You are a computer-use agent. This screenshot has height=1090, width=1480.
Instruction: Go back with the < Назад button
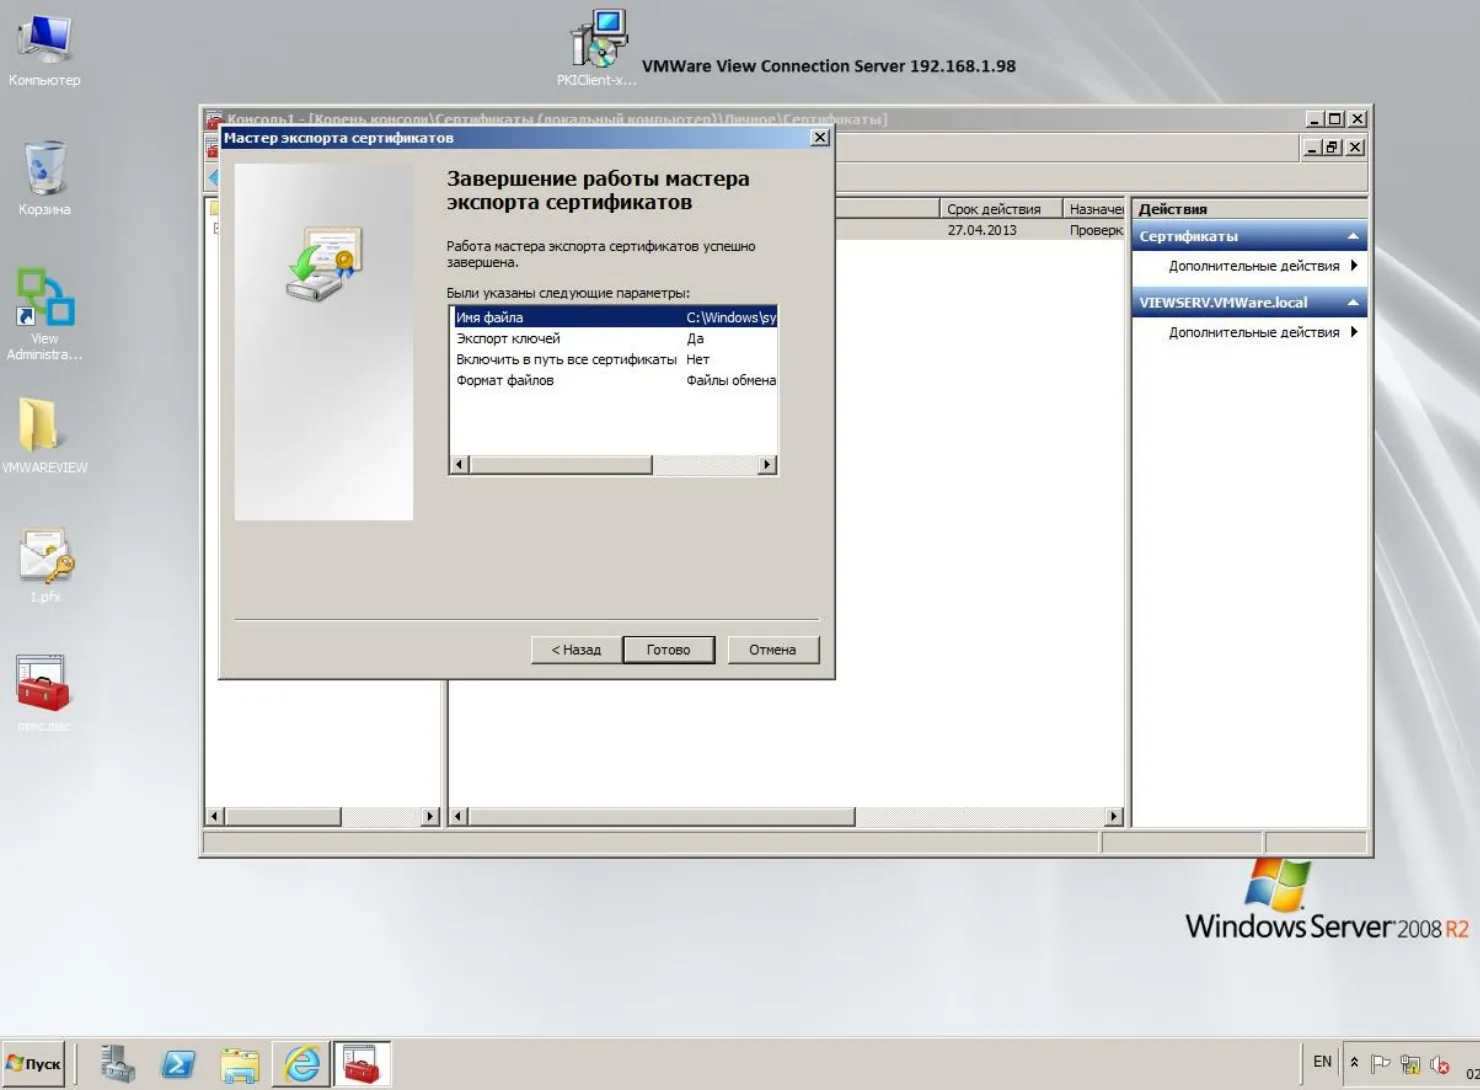[576, 650]
